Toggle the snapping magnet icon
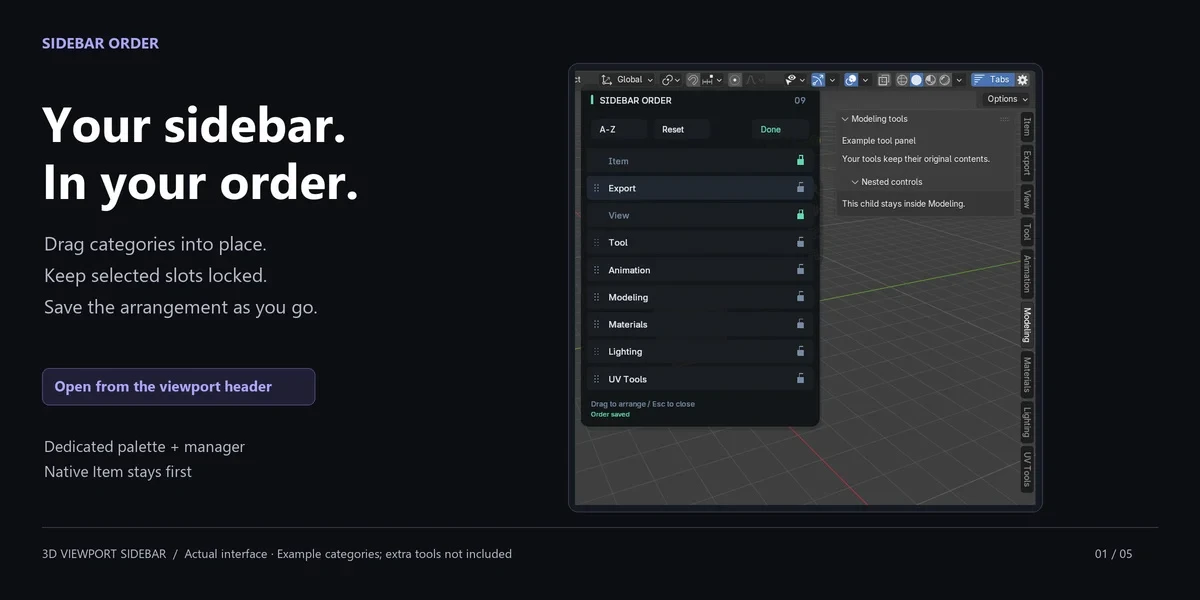The height and width of the screenshot is (600, 1200). tap(693, 80)
